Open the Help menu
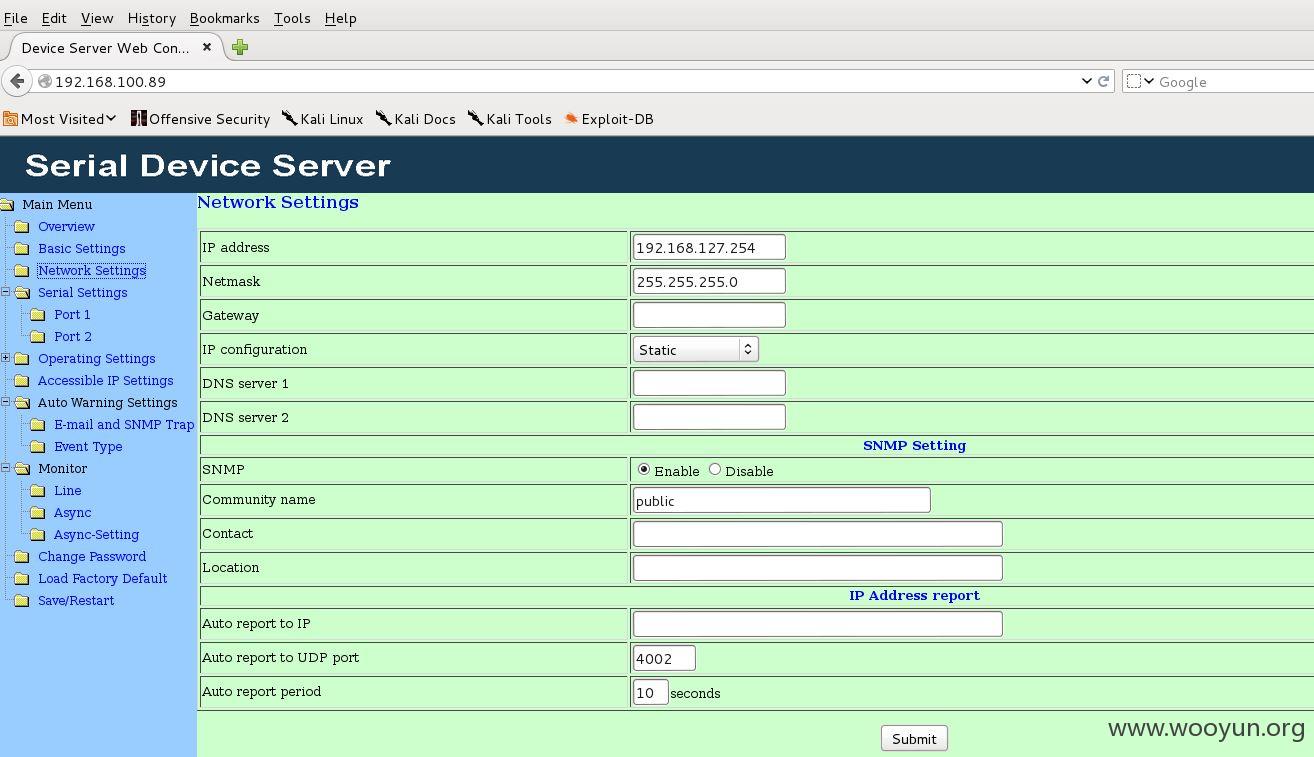The height and width of the screenshot is (757, 1314). click(340, 18)
